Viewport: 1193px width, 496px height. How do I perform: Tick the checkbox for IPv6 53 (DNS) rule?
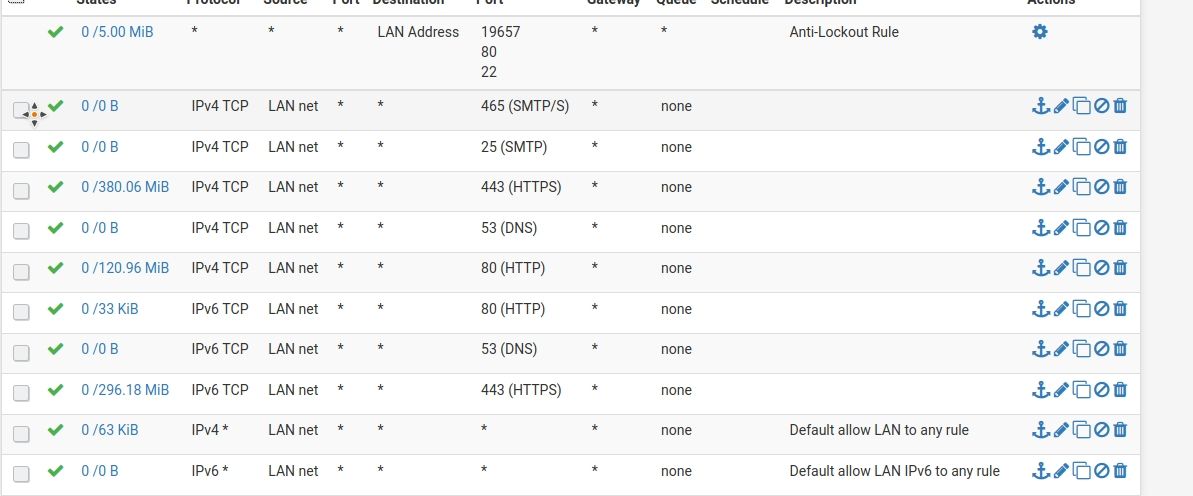click(21, 352)
